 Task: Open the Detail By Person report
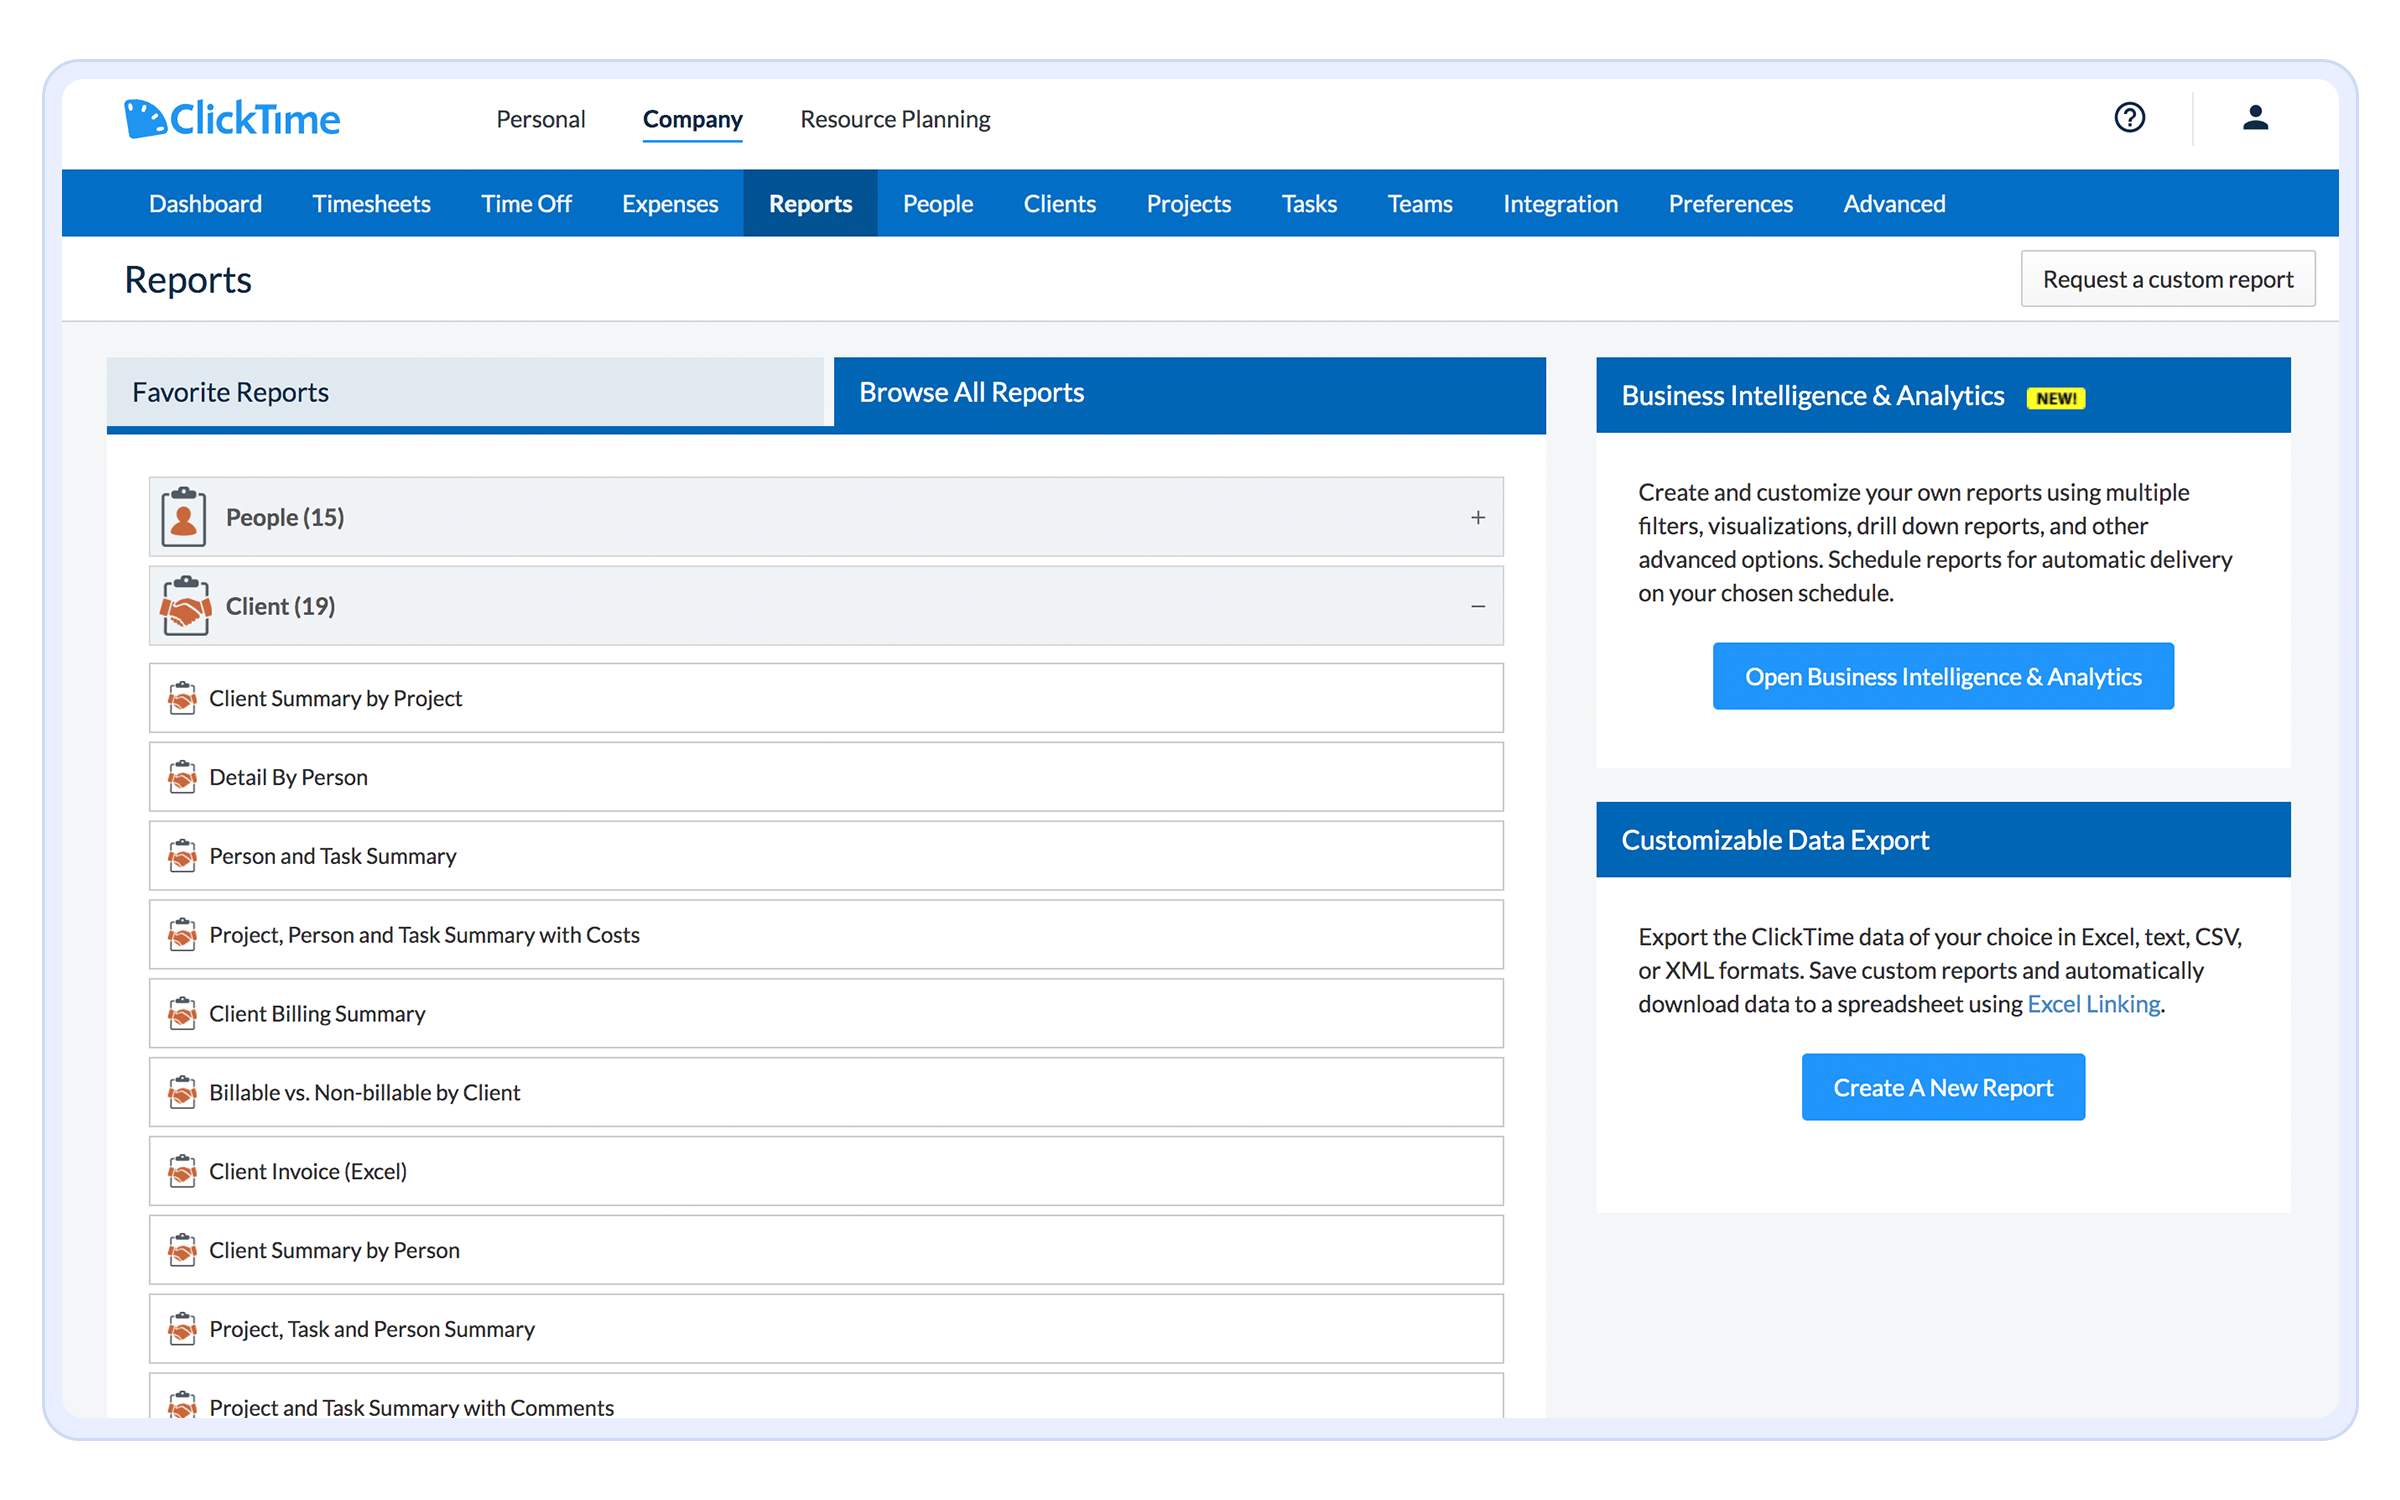coord(288,777)
